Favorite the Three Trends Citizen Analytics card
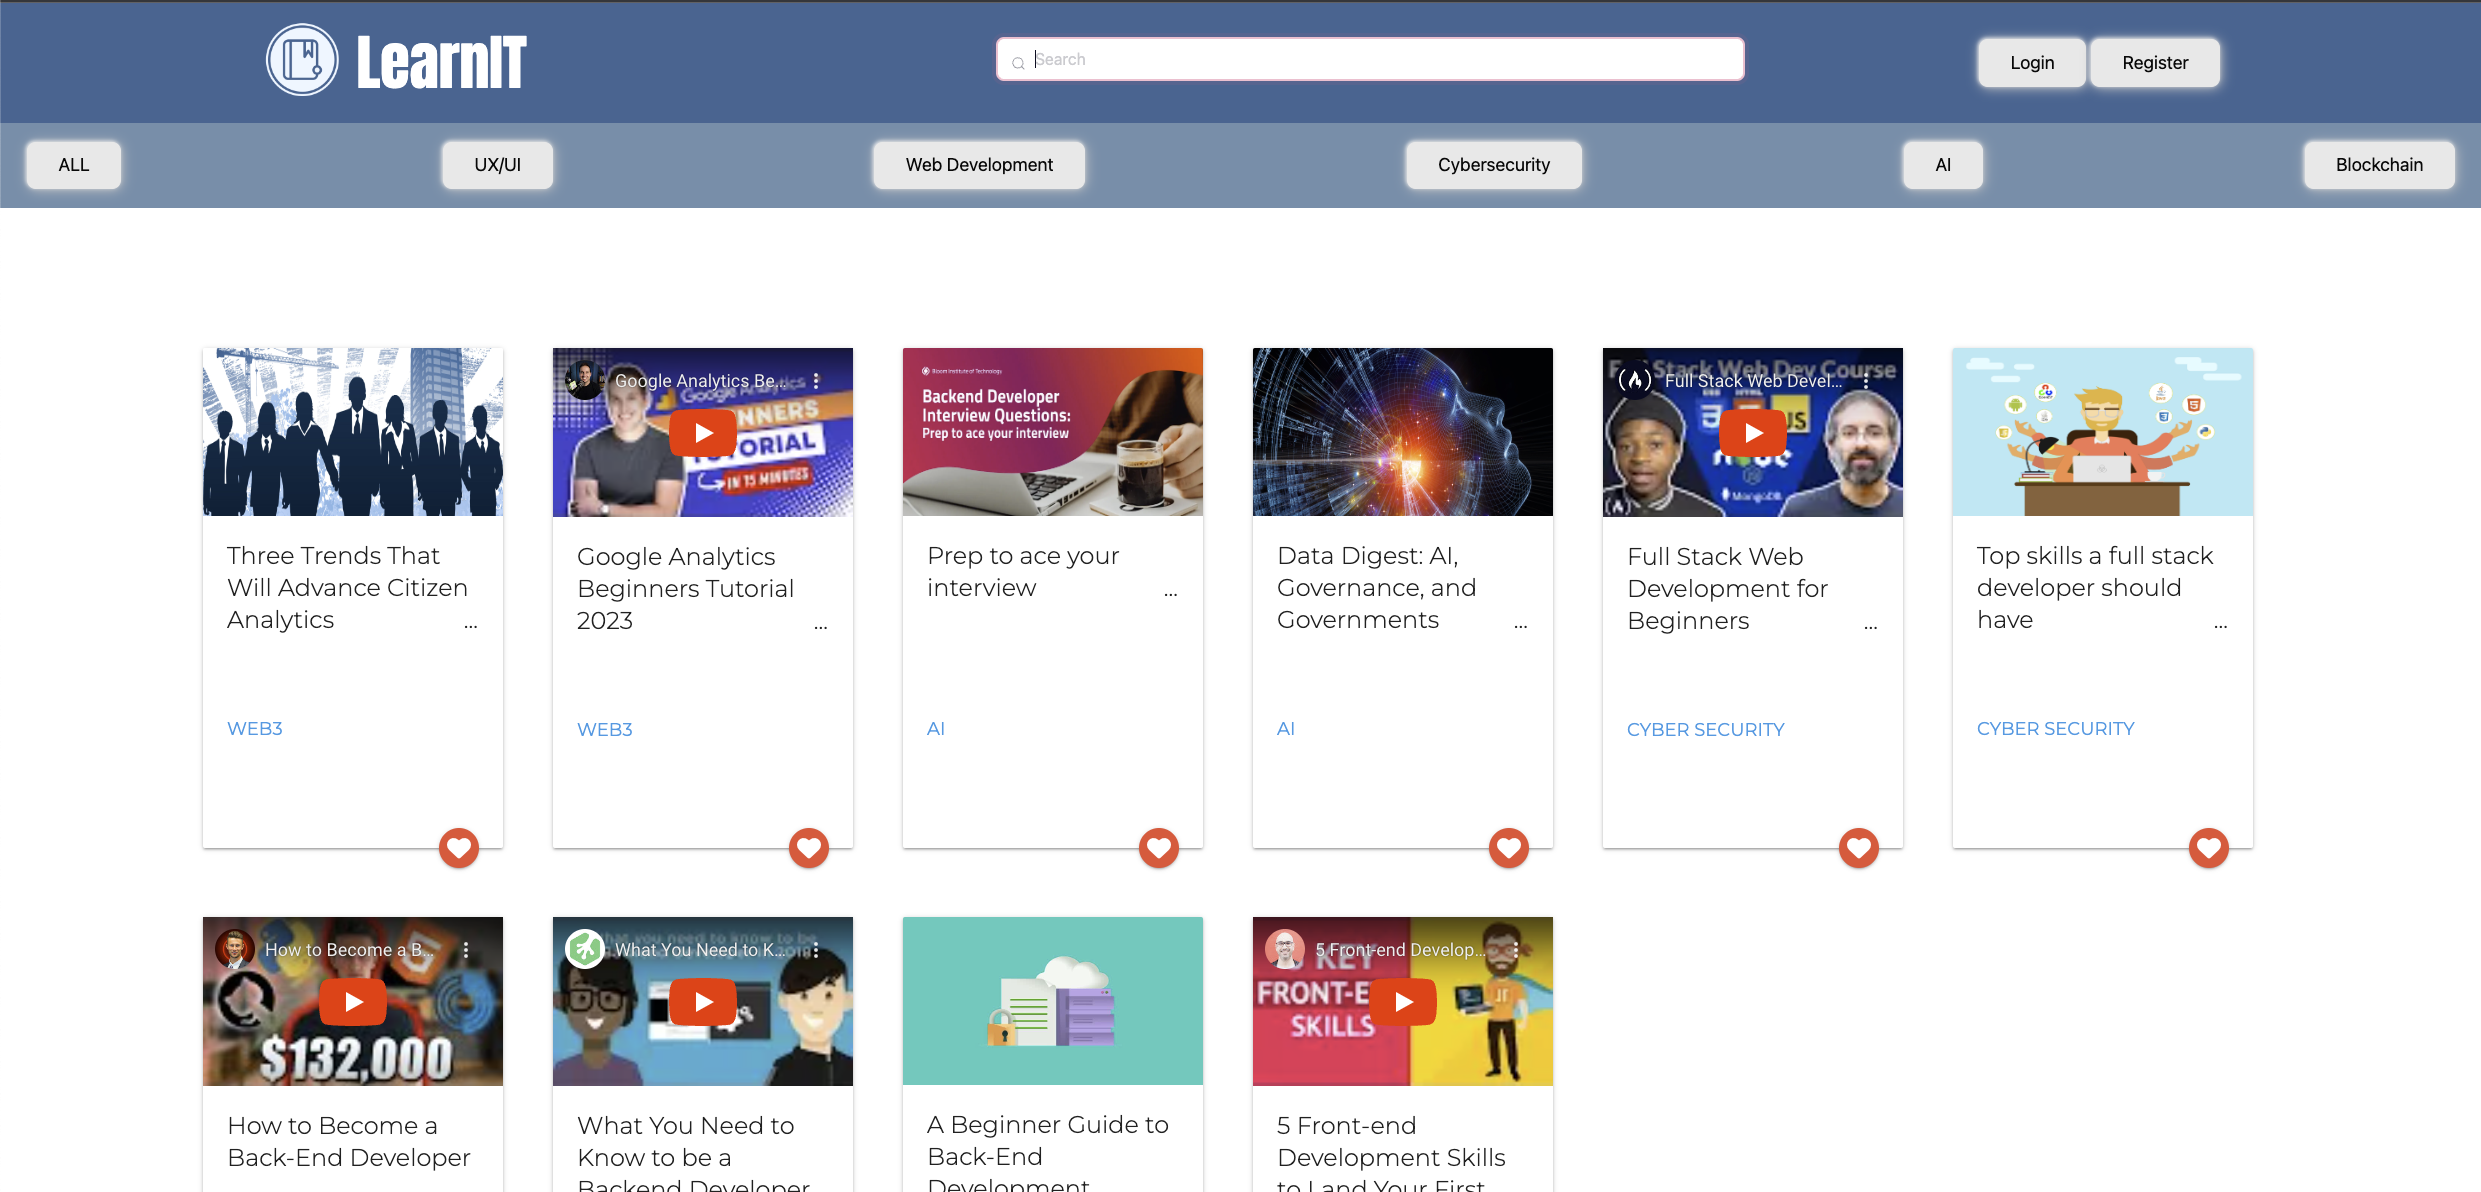The width and height of the screenshot is (2481, 1192). point(459,848)
